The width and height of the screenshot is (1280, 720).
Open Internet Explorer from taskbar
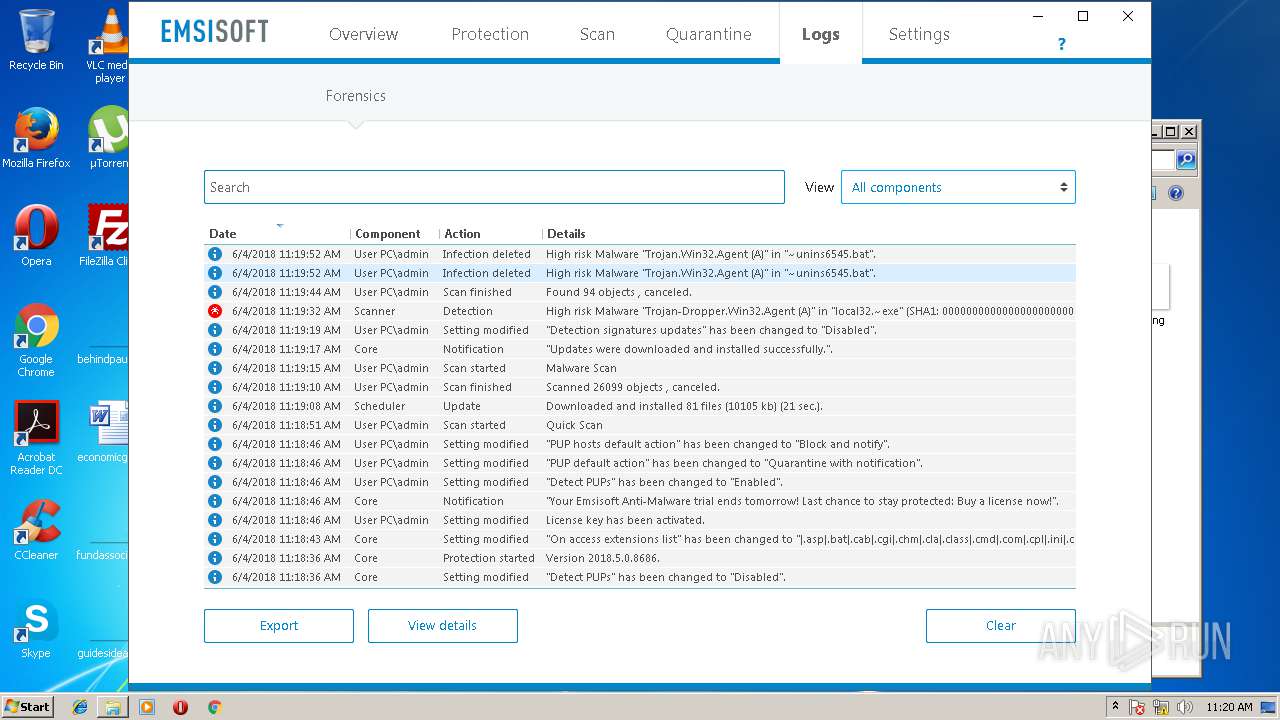(80, 707)
